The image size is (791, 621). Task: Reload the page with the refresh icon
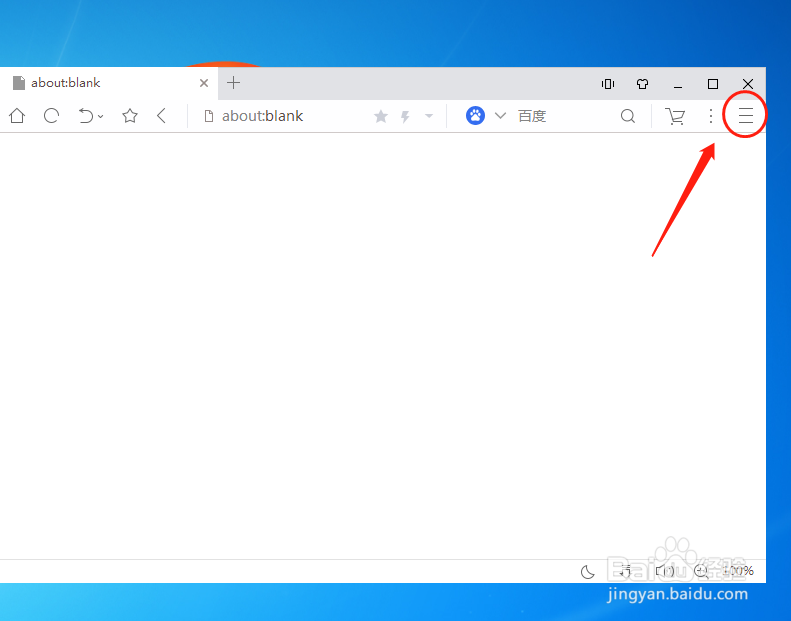point(51,116)
